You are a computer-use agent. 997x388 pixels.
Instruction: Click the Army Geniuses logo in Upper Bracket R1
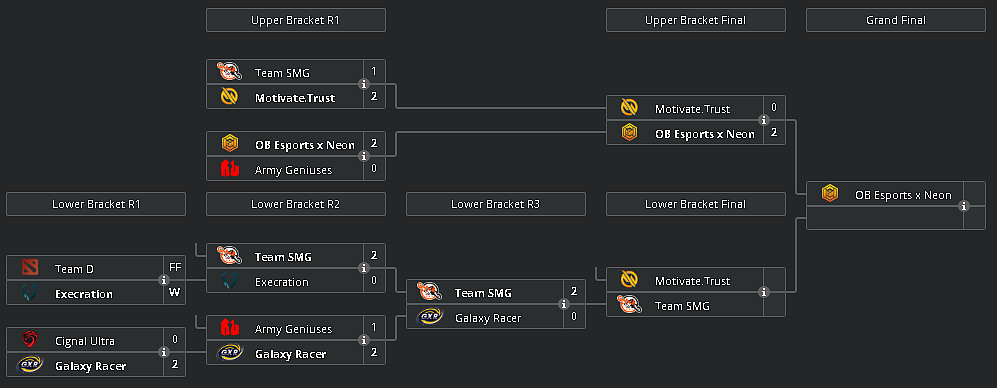(x=230, y=169)
